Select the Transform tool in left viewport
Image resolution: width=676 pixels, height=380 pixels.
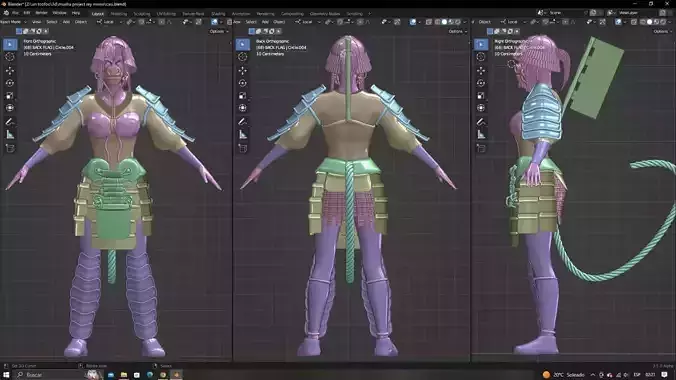coord(10,108)
